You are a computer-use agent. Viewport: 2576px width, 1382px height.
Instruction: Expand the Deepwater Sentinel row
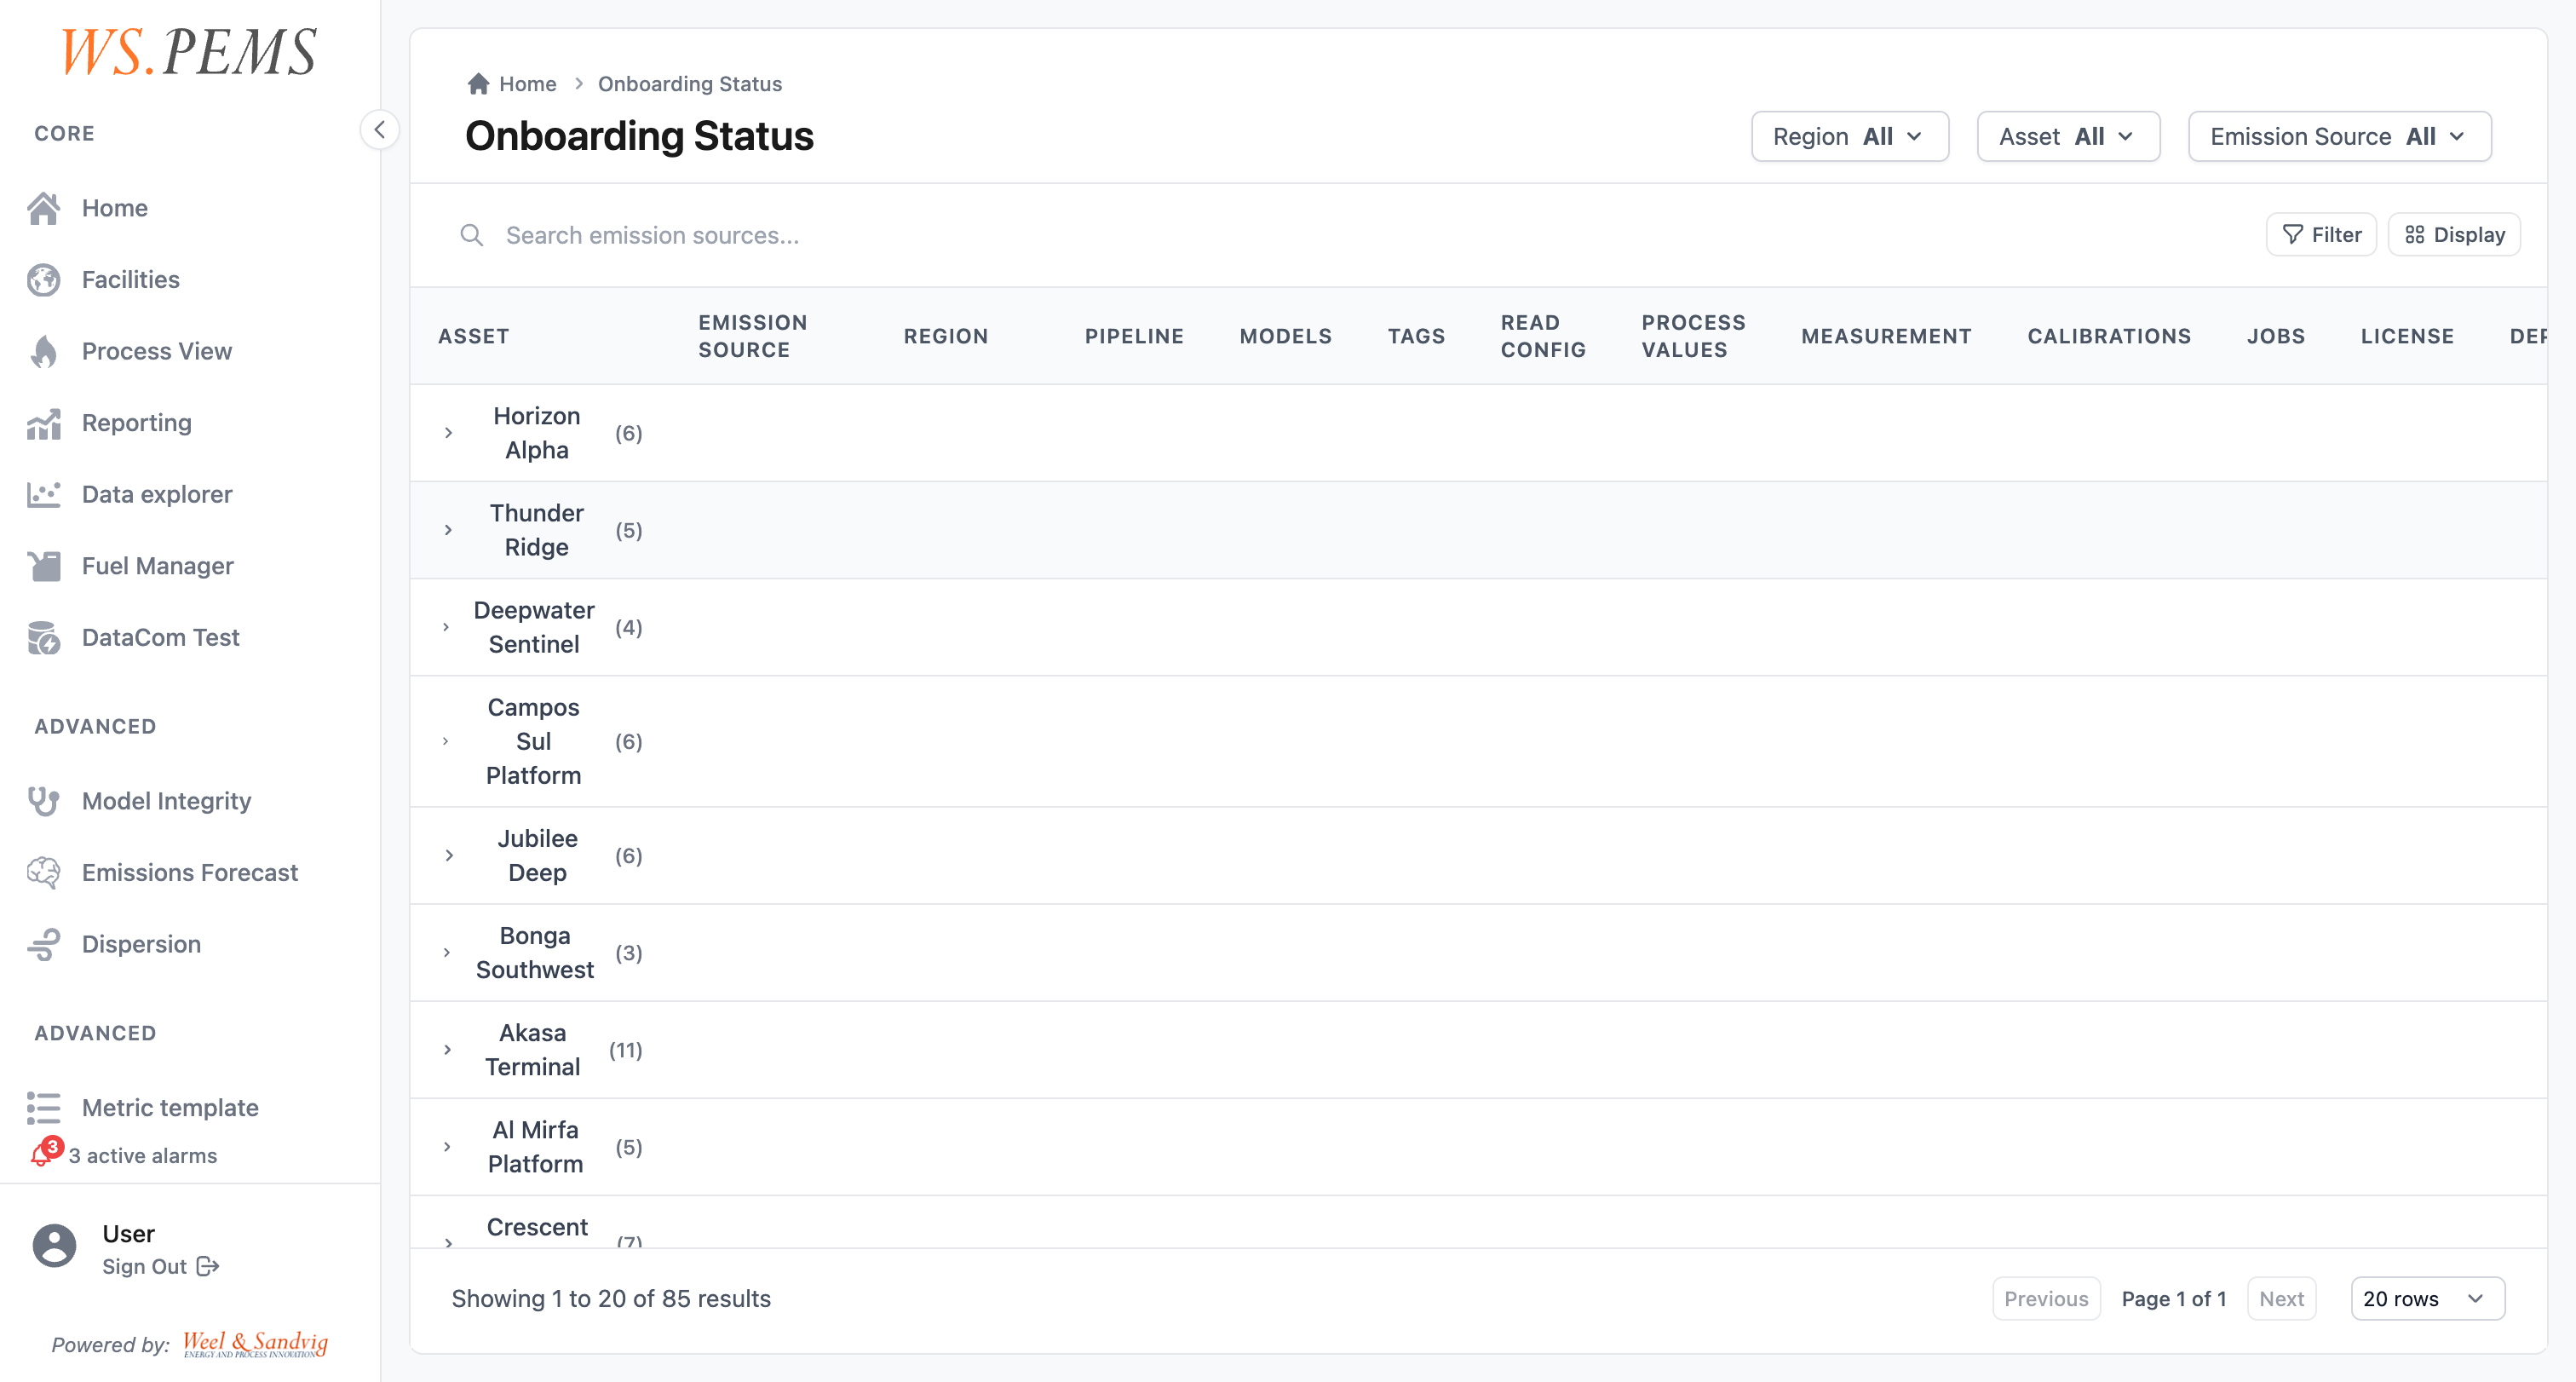click(446, 627)
